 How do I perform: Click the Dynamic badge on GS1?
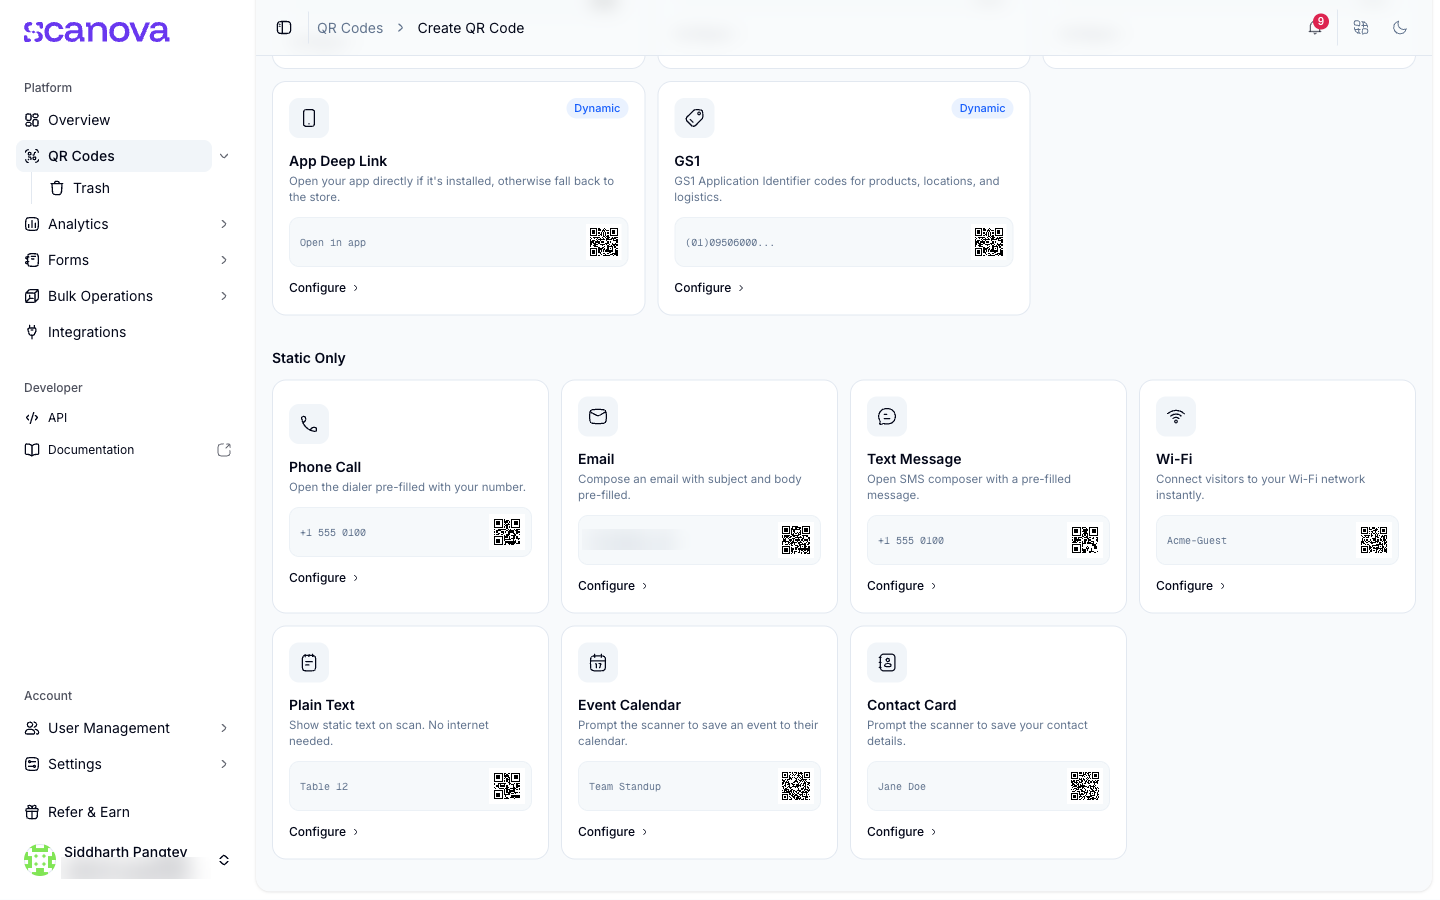click(982, 108)
